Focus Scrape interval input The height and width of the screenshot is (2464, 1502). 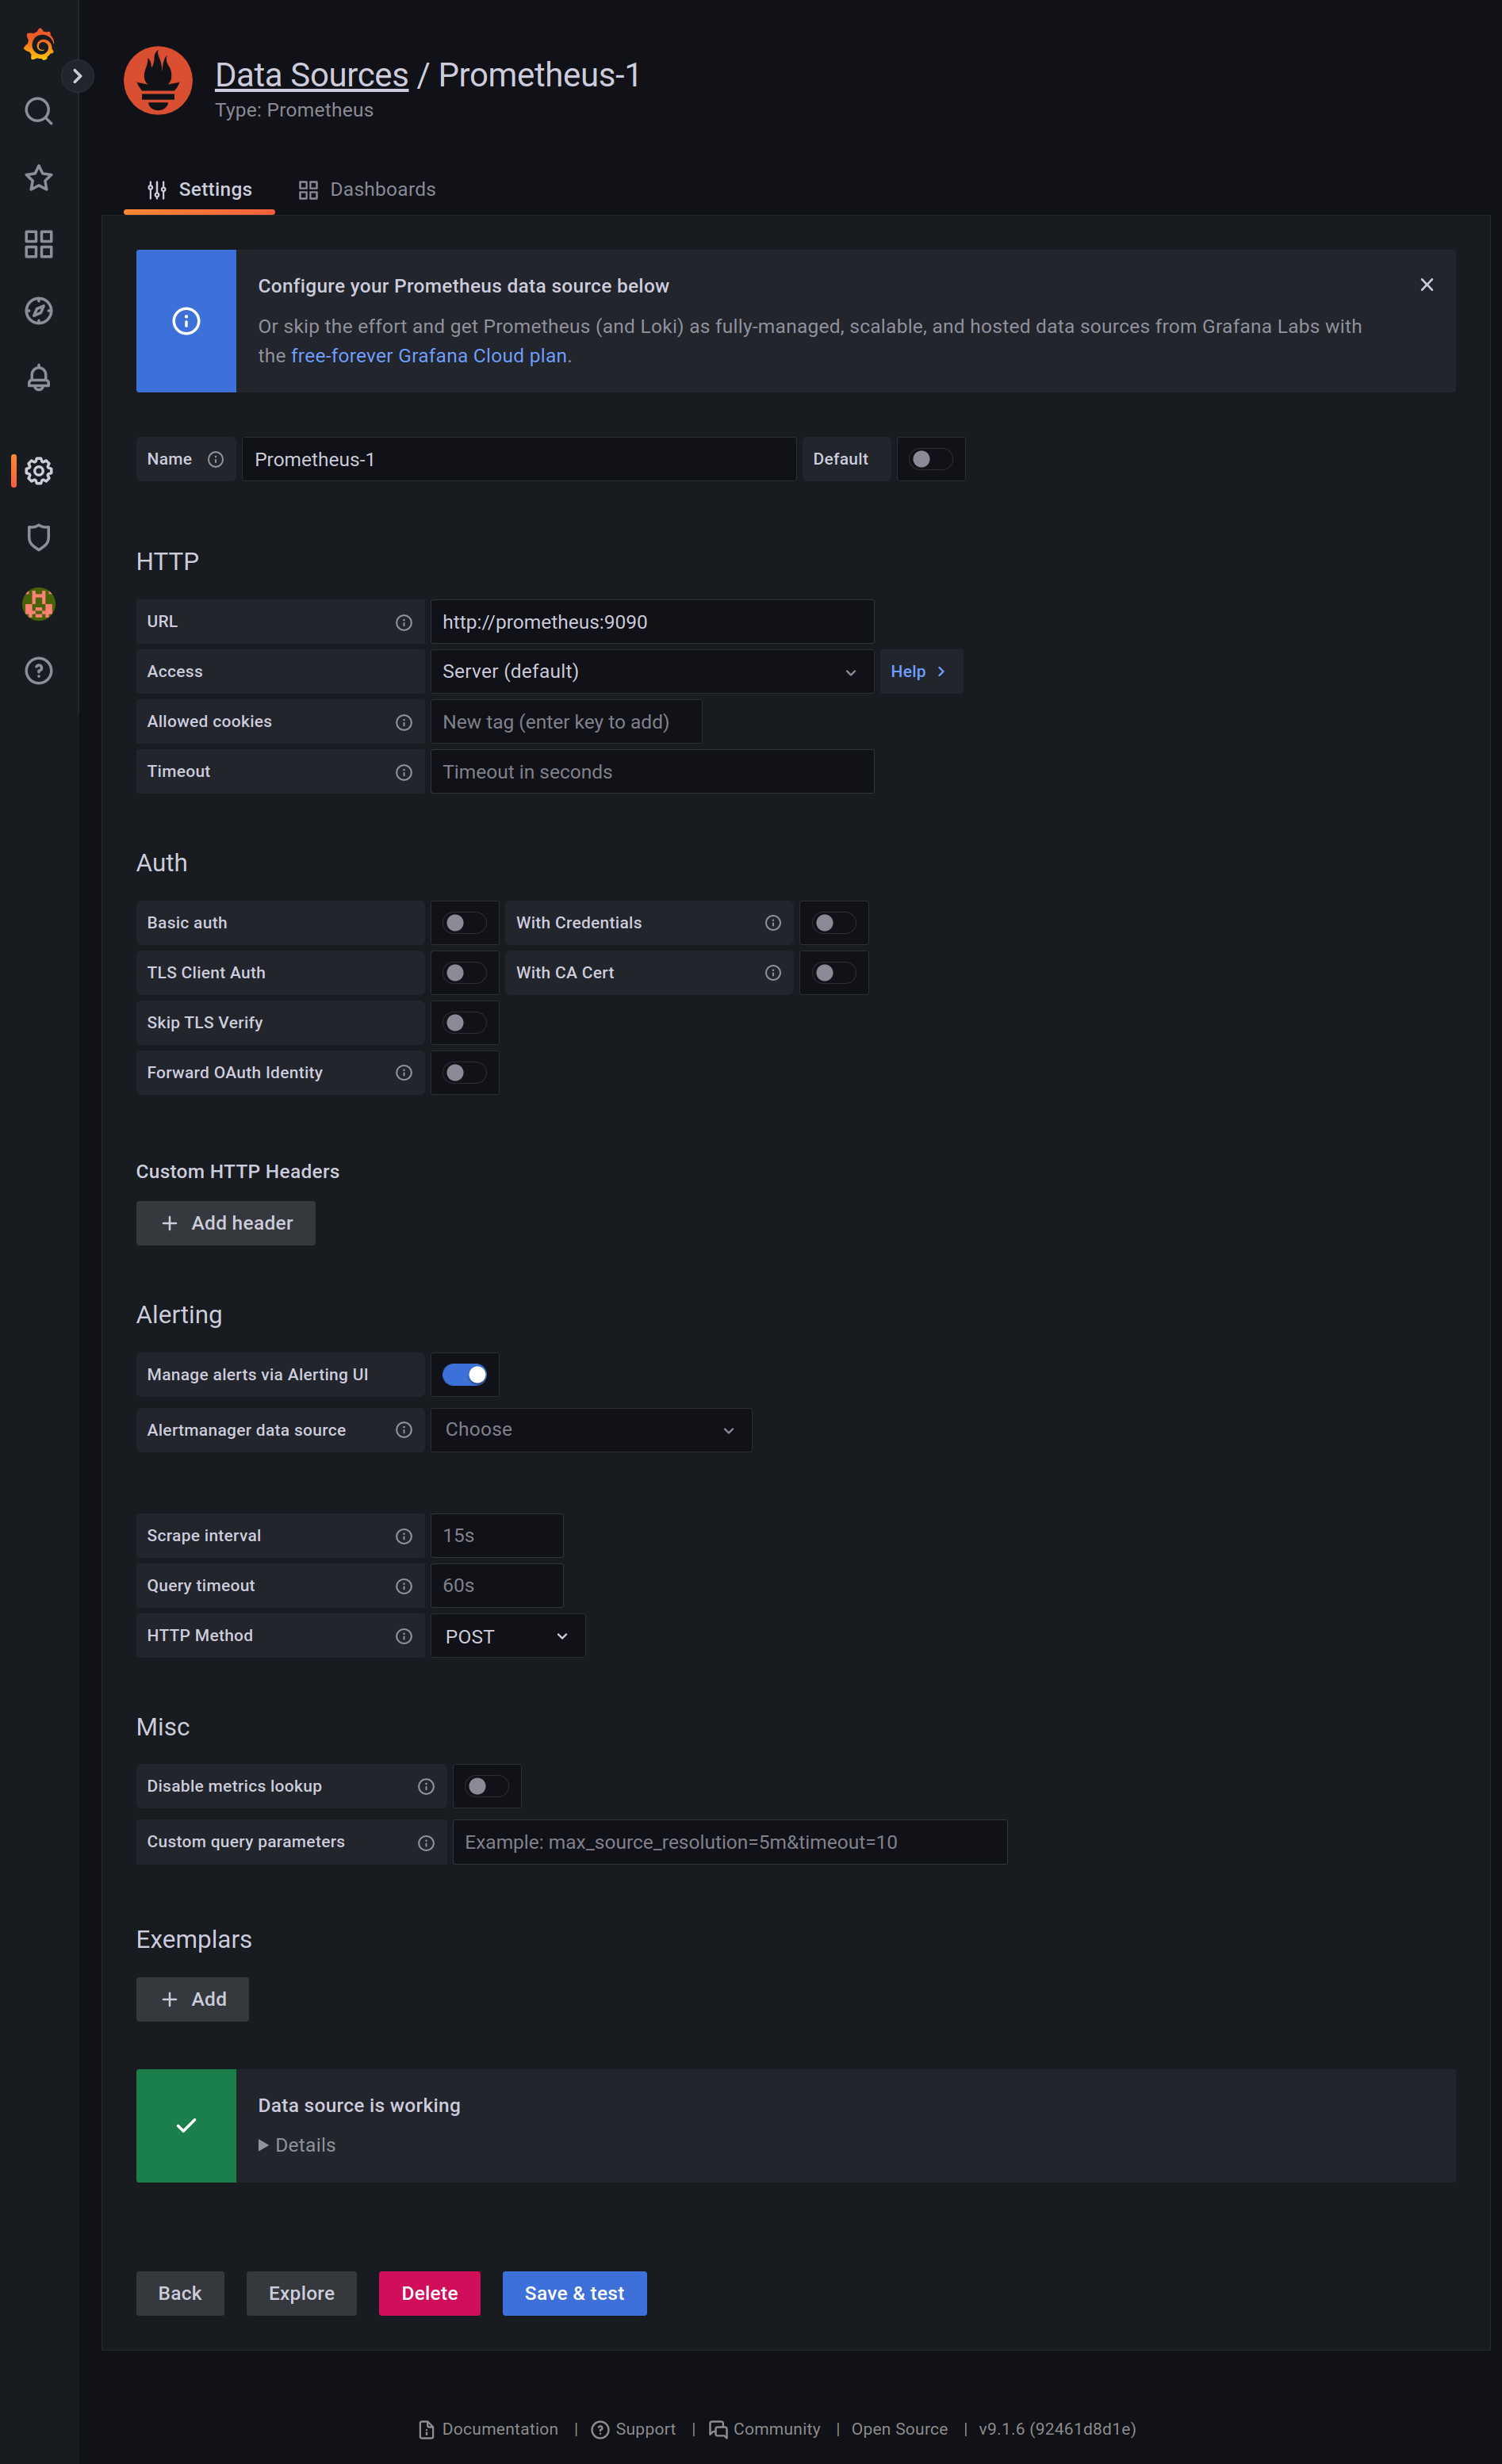[497, 1536]
